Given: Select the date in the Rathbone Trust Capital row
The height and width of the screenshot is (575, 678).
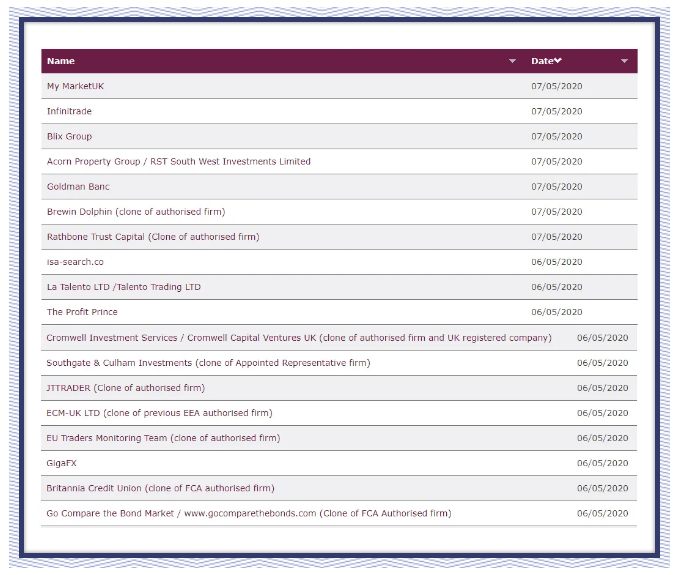Looking at the screenshot, I should (x=556, y=236).
